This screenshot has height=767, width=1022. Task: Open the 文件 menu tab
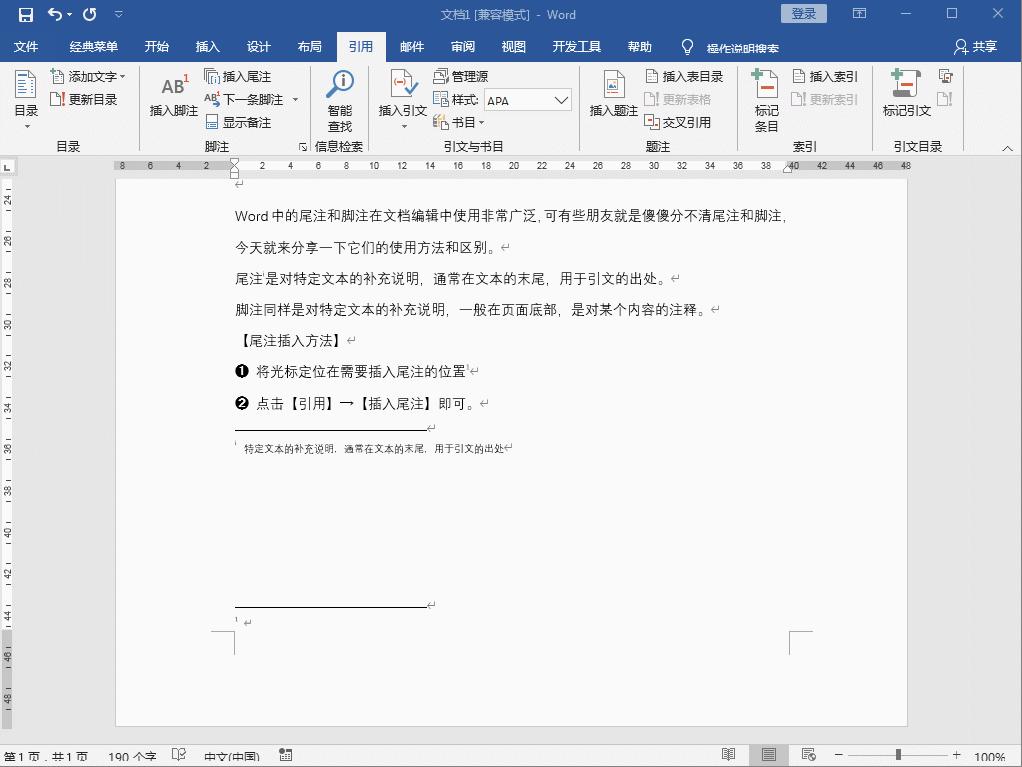tap(26, 47)
